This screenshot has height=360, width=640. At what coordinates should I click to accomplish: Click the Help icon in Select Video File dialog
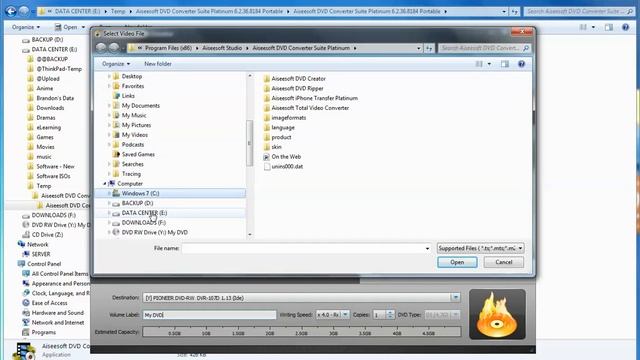coord(521,64)
